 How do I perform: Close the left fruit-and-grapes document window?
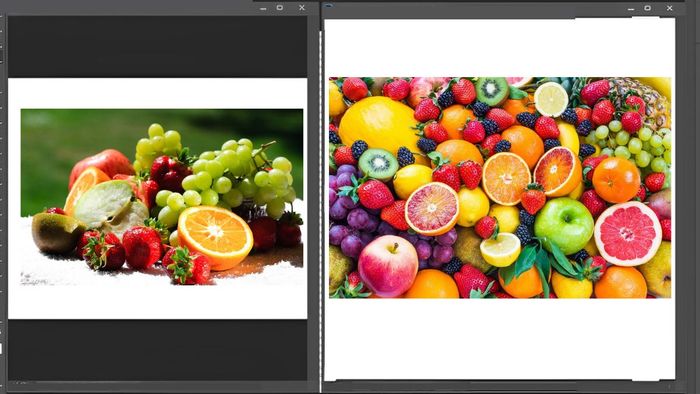302,8
